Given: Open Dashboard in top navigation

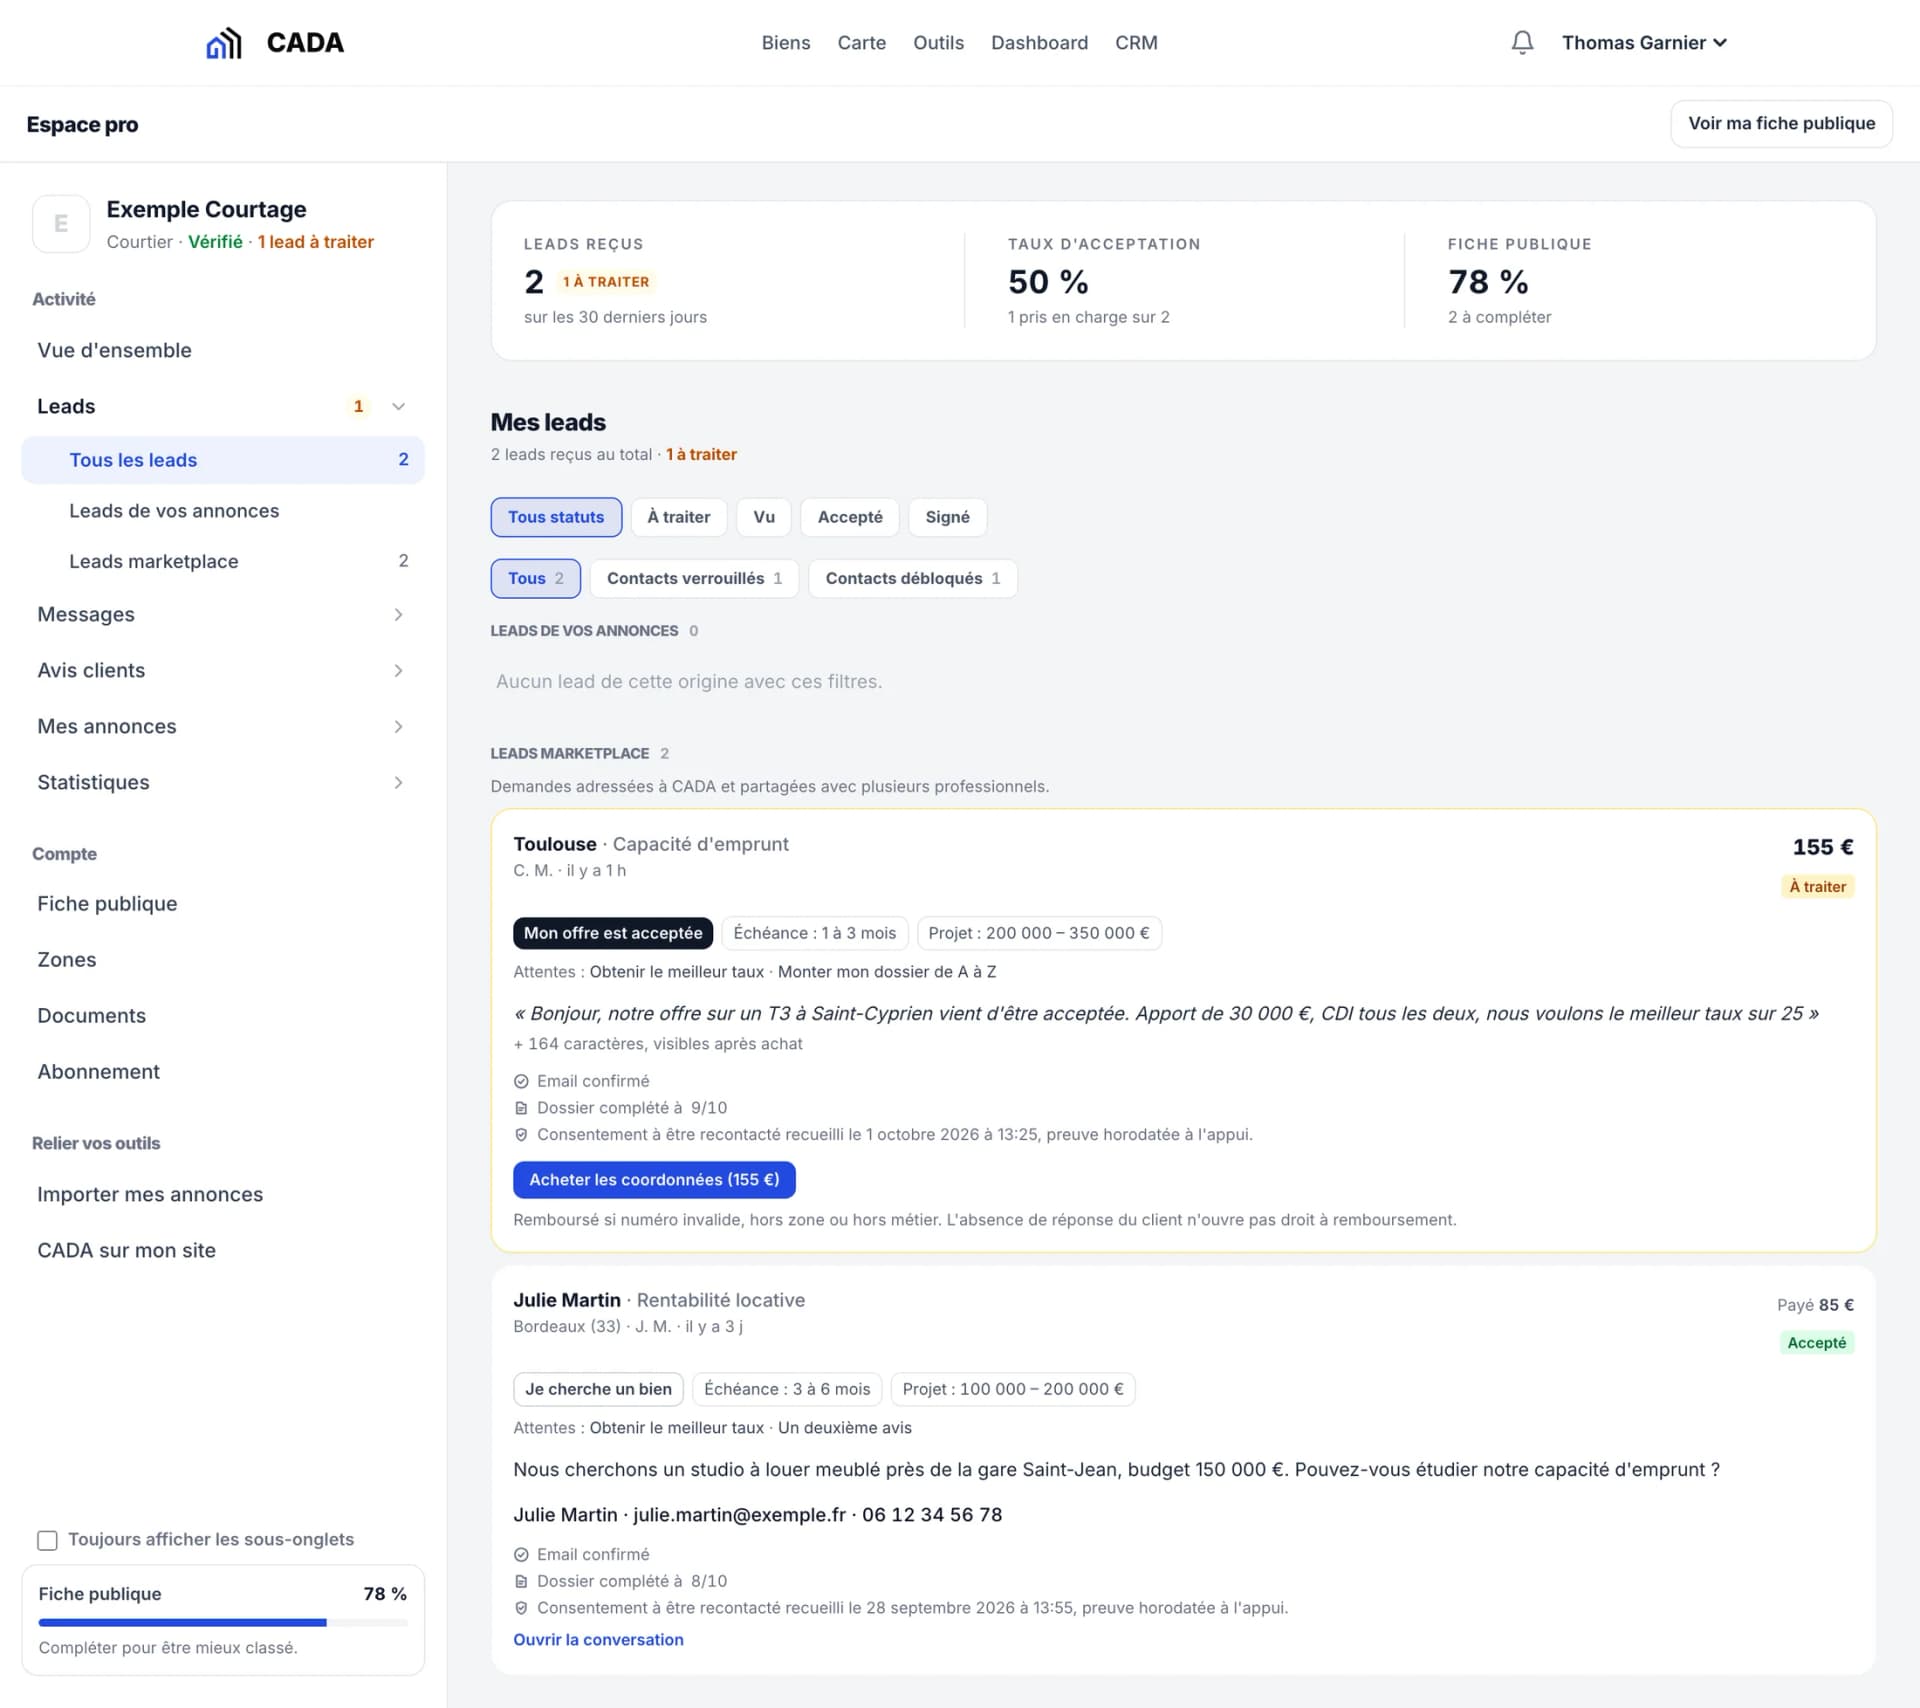Looking at the screenshot, I should point(1039,43).
